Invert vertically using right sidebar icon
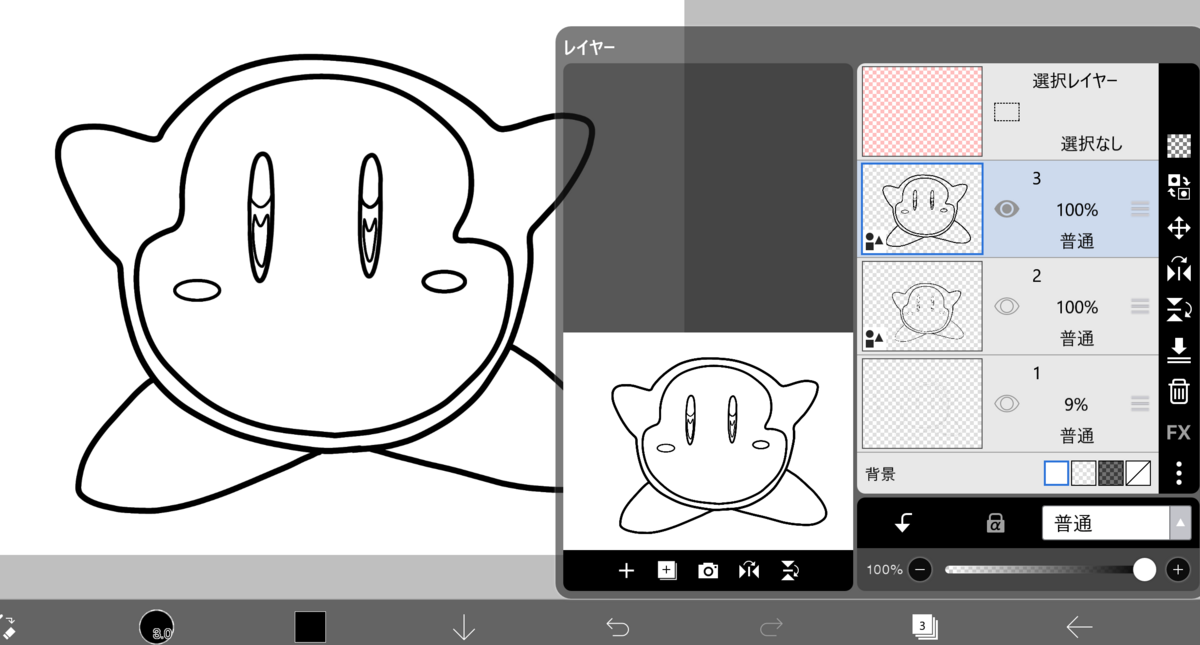1200x645 pixels. tap(1179, 309)
